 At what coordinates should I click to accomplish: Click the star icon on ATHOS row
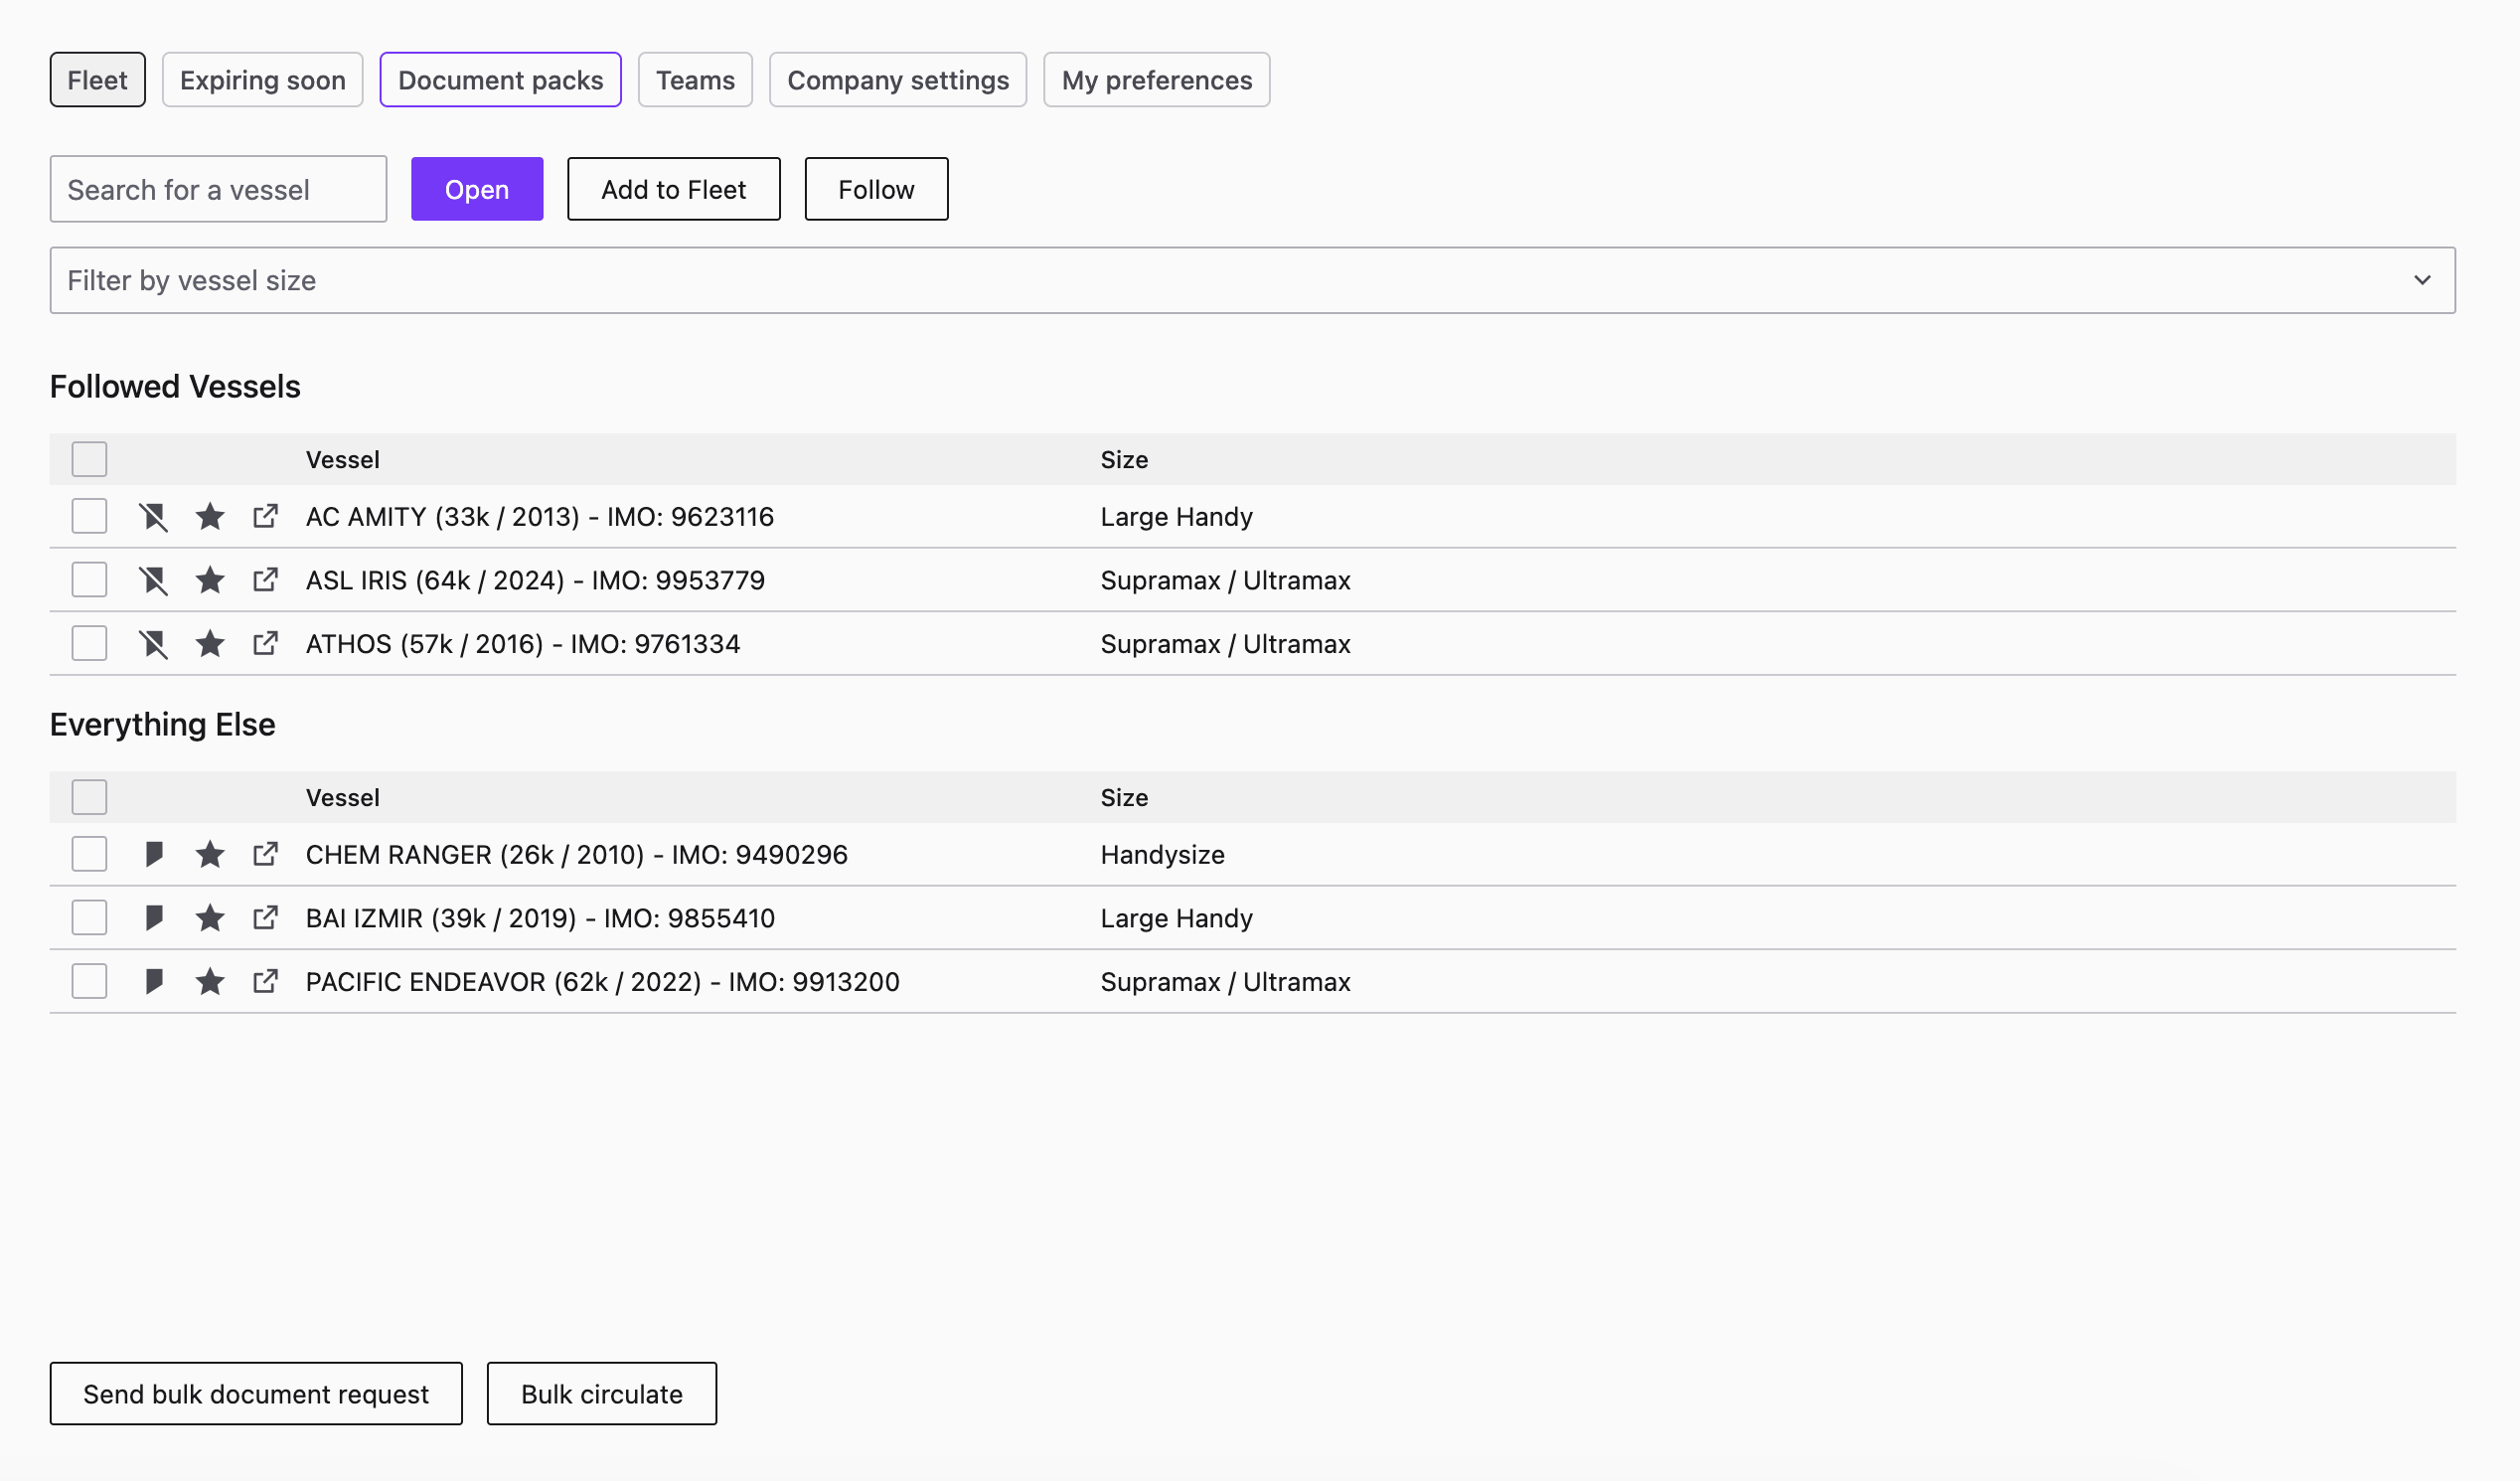[210, 644]
